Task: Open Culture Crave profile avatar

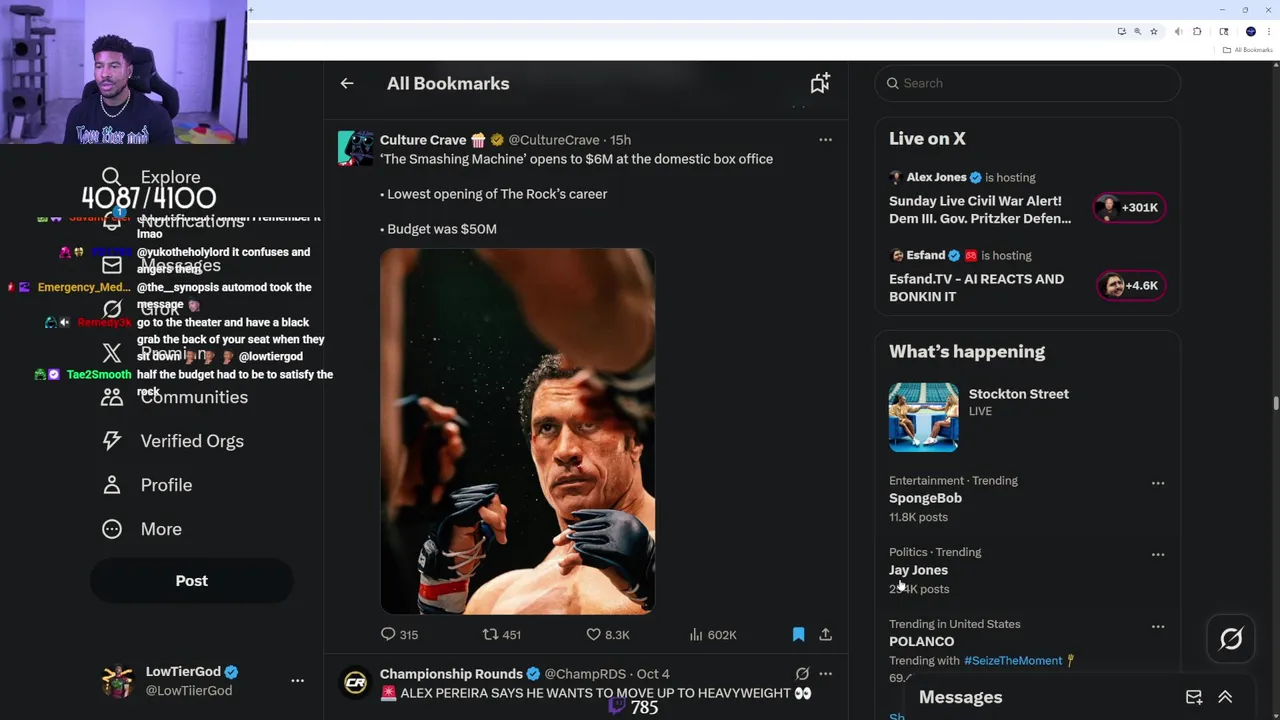Action: (x=355, y=148)
